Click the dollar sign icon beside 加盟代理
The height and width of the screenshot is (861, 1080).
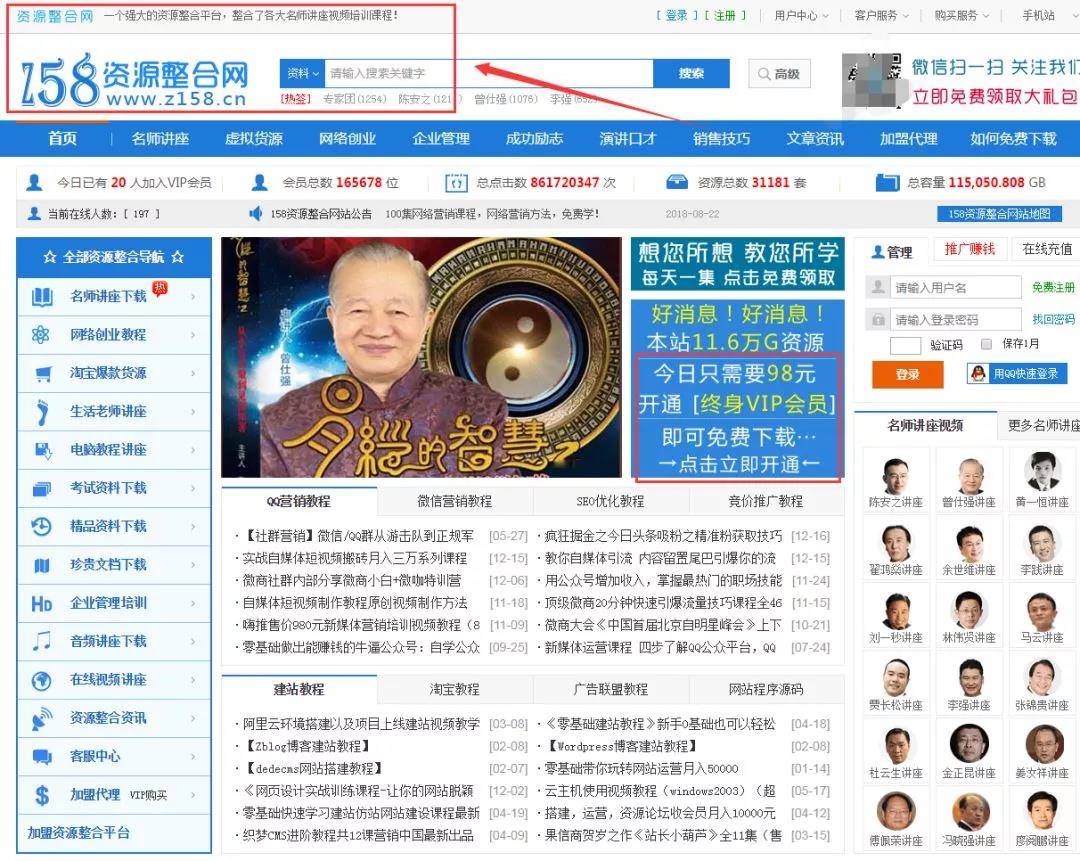tap(42, 796)
